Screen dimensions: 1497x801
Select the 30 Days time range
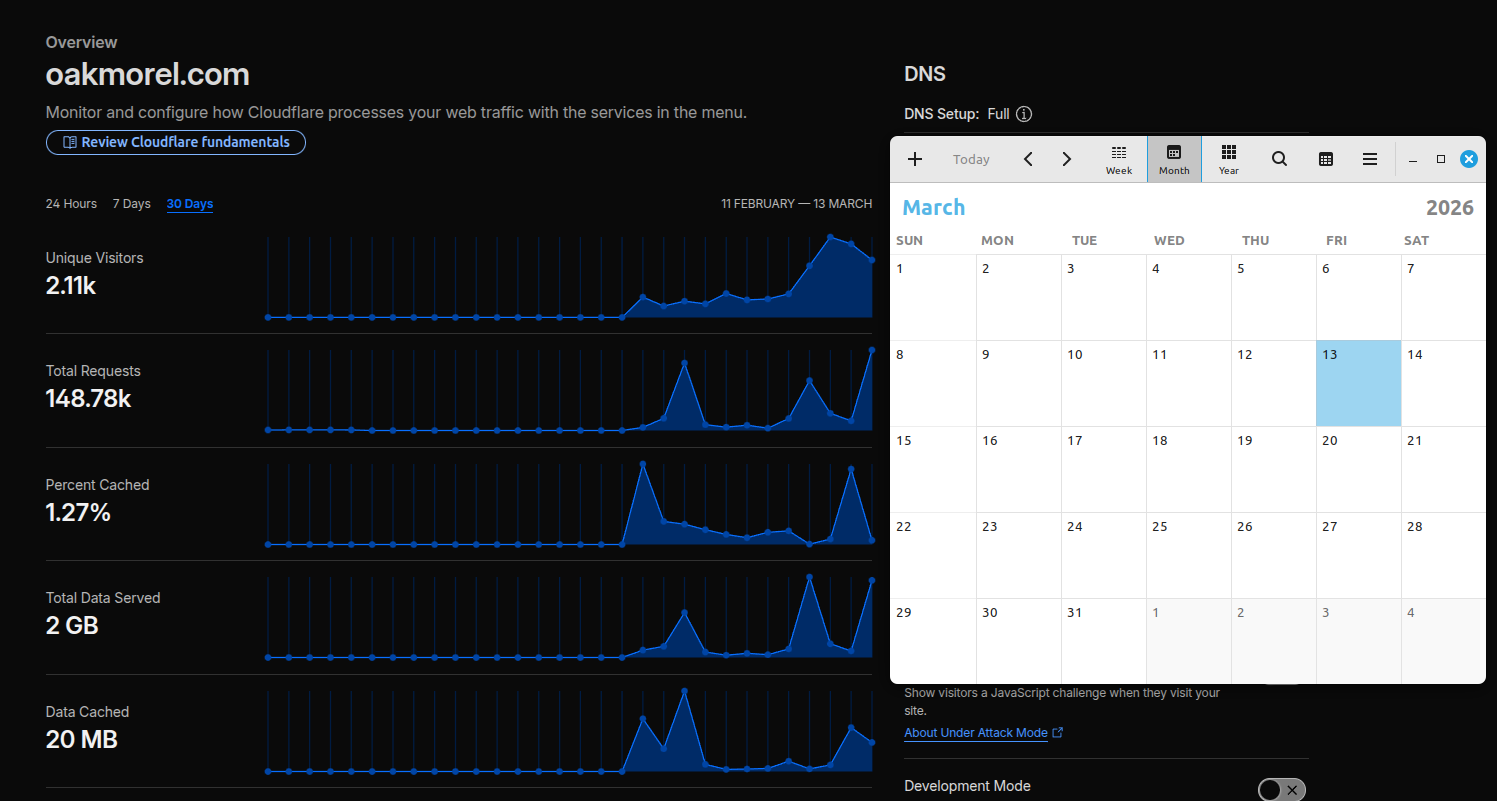pos(190,204)
